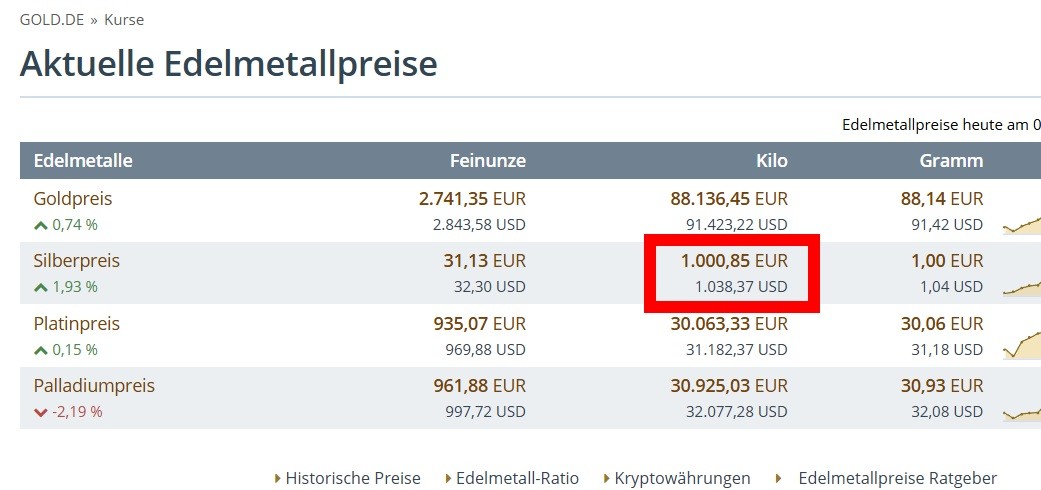Open the Palladiumpreis link

(x=94, y=385)
